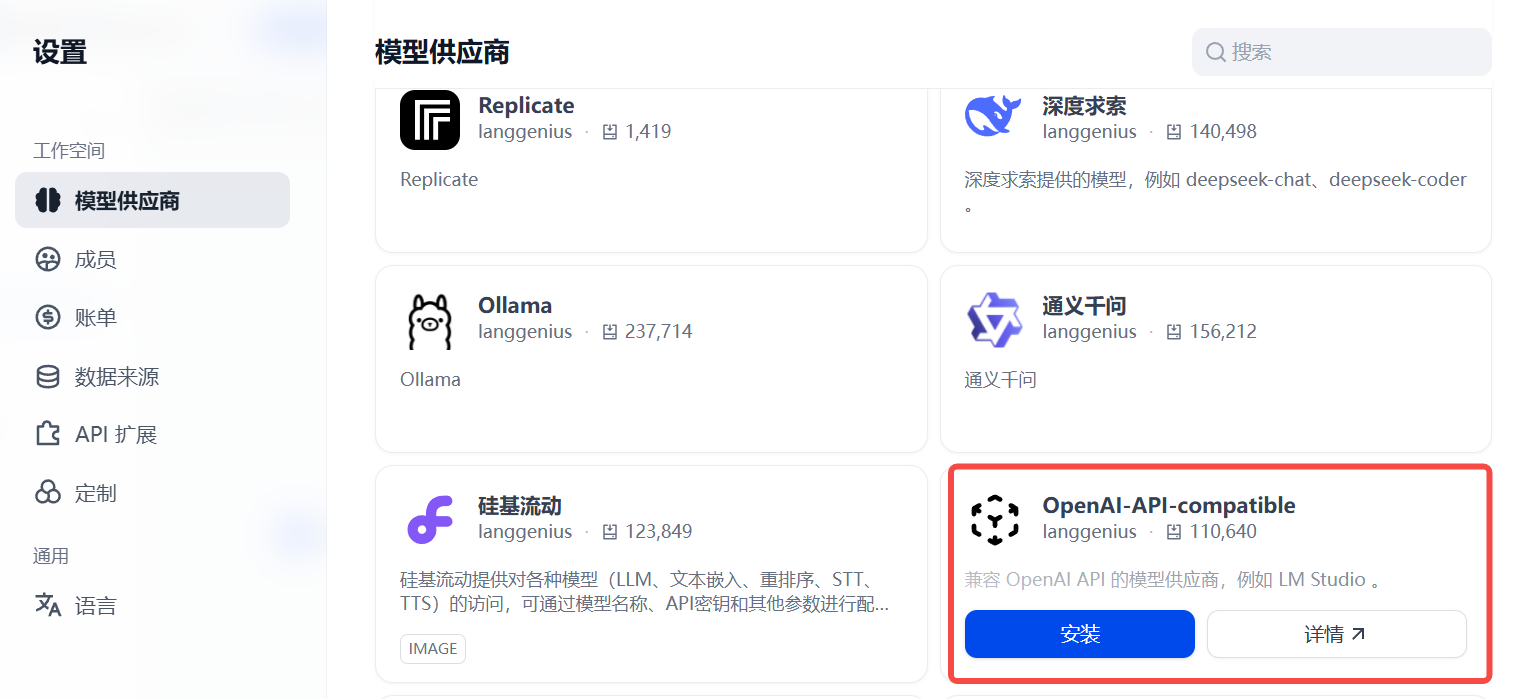Click the SiliconFlow purple logo icon
The width and height of the screenshot is (1518, 699).
pyautogui.click(x=430, y=520)
